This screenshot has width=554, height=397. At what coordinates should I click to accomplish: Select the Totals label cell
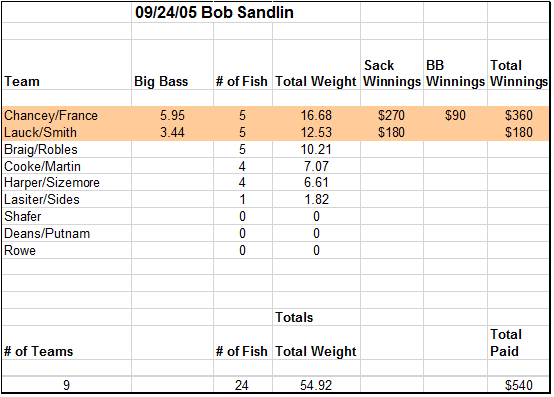(x=294, y=318)
